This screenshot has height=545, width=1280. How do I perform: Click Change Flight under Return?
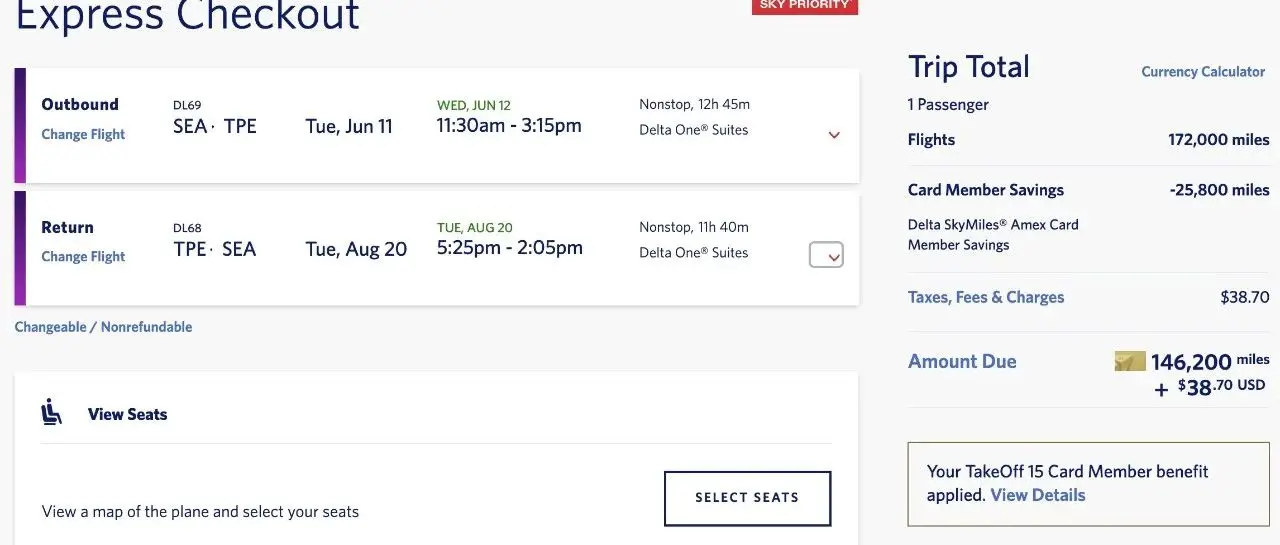click(x=83, y=256)
